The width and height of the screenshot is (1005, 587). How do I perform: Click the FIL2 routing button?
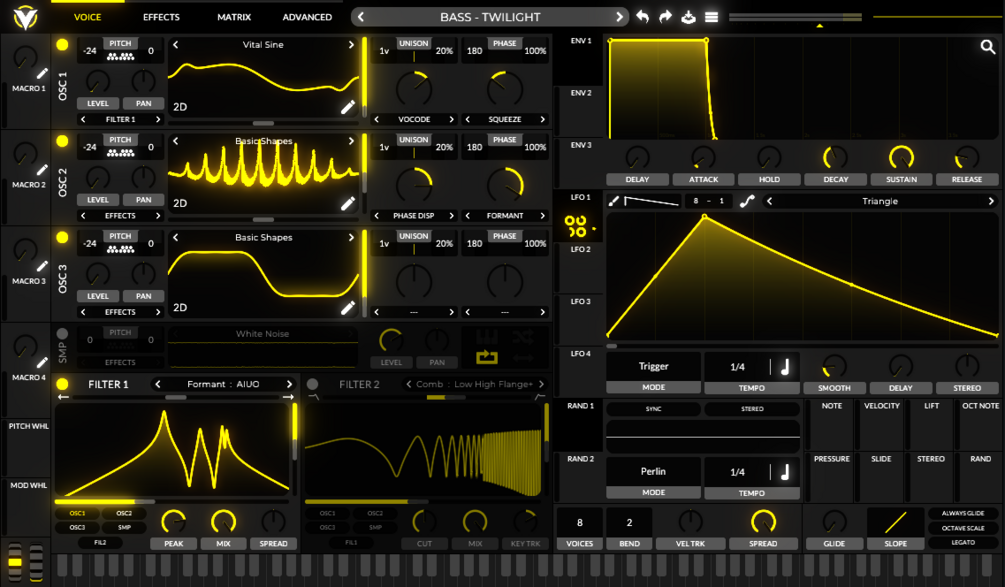tap(101, 543)
